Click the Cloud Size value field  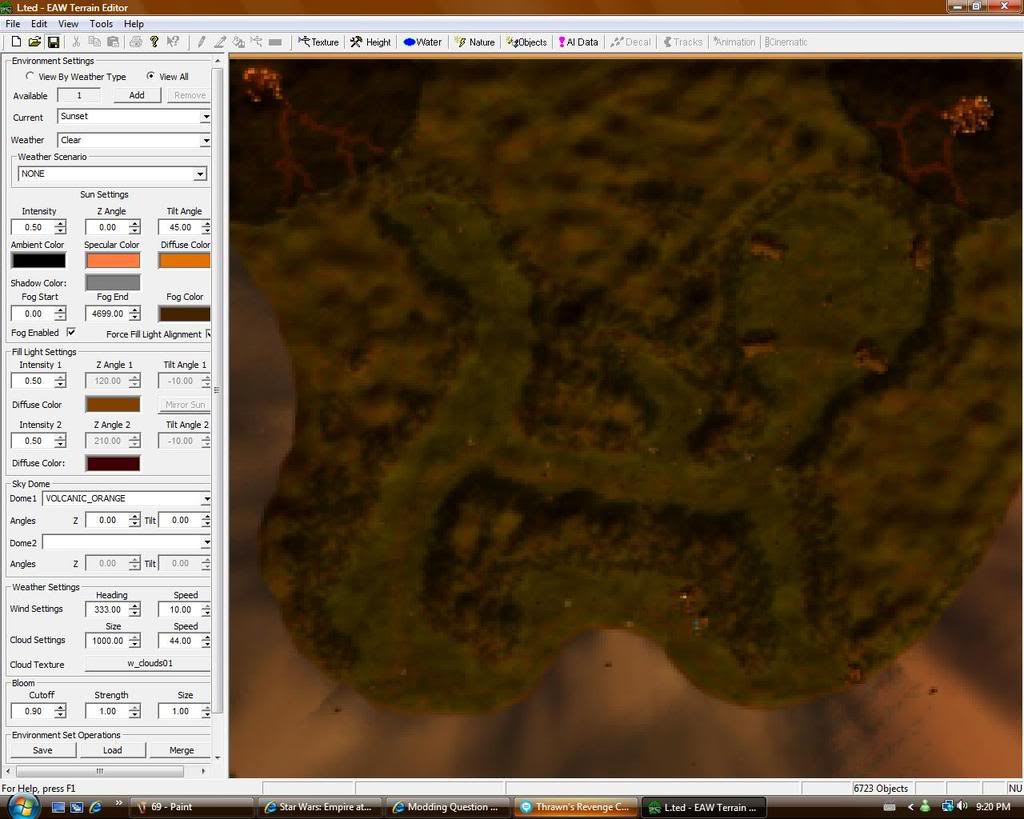click(107, 641)
